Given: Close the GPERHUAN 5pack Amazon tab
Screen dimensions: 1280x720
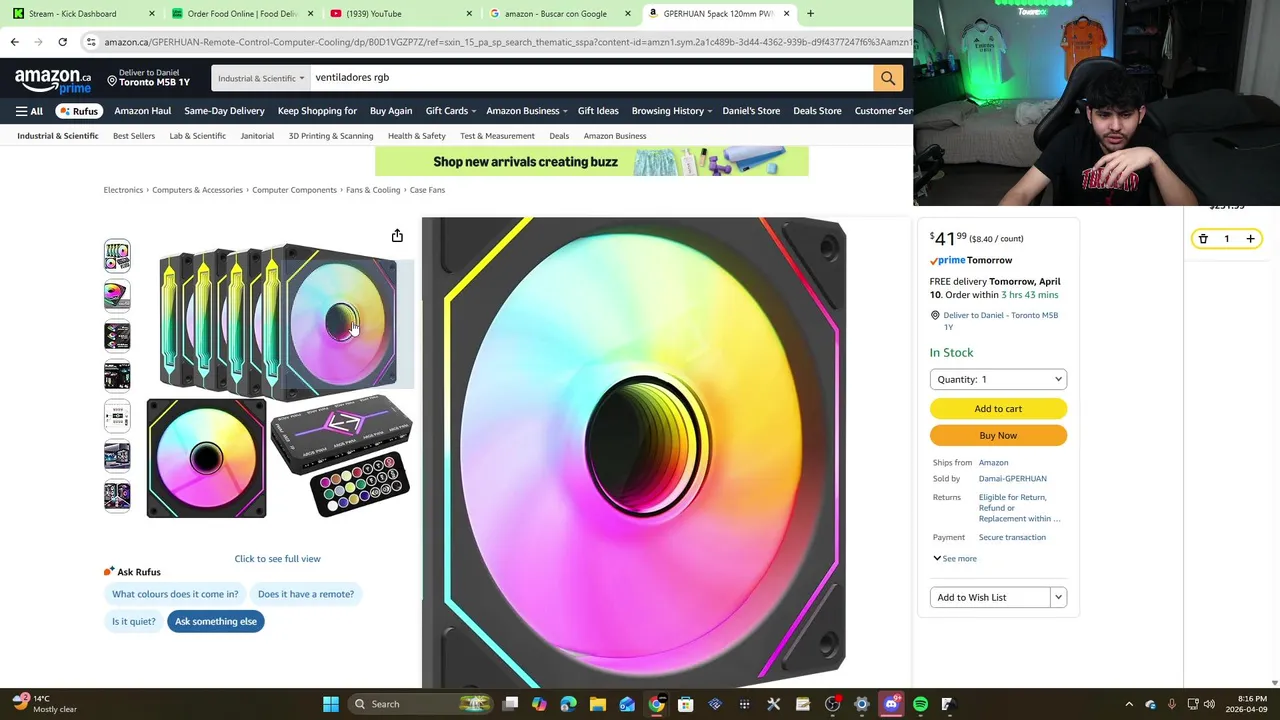Looking at the screenshot, I should coord(786,14).
